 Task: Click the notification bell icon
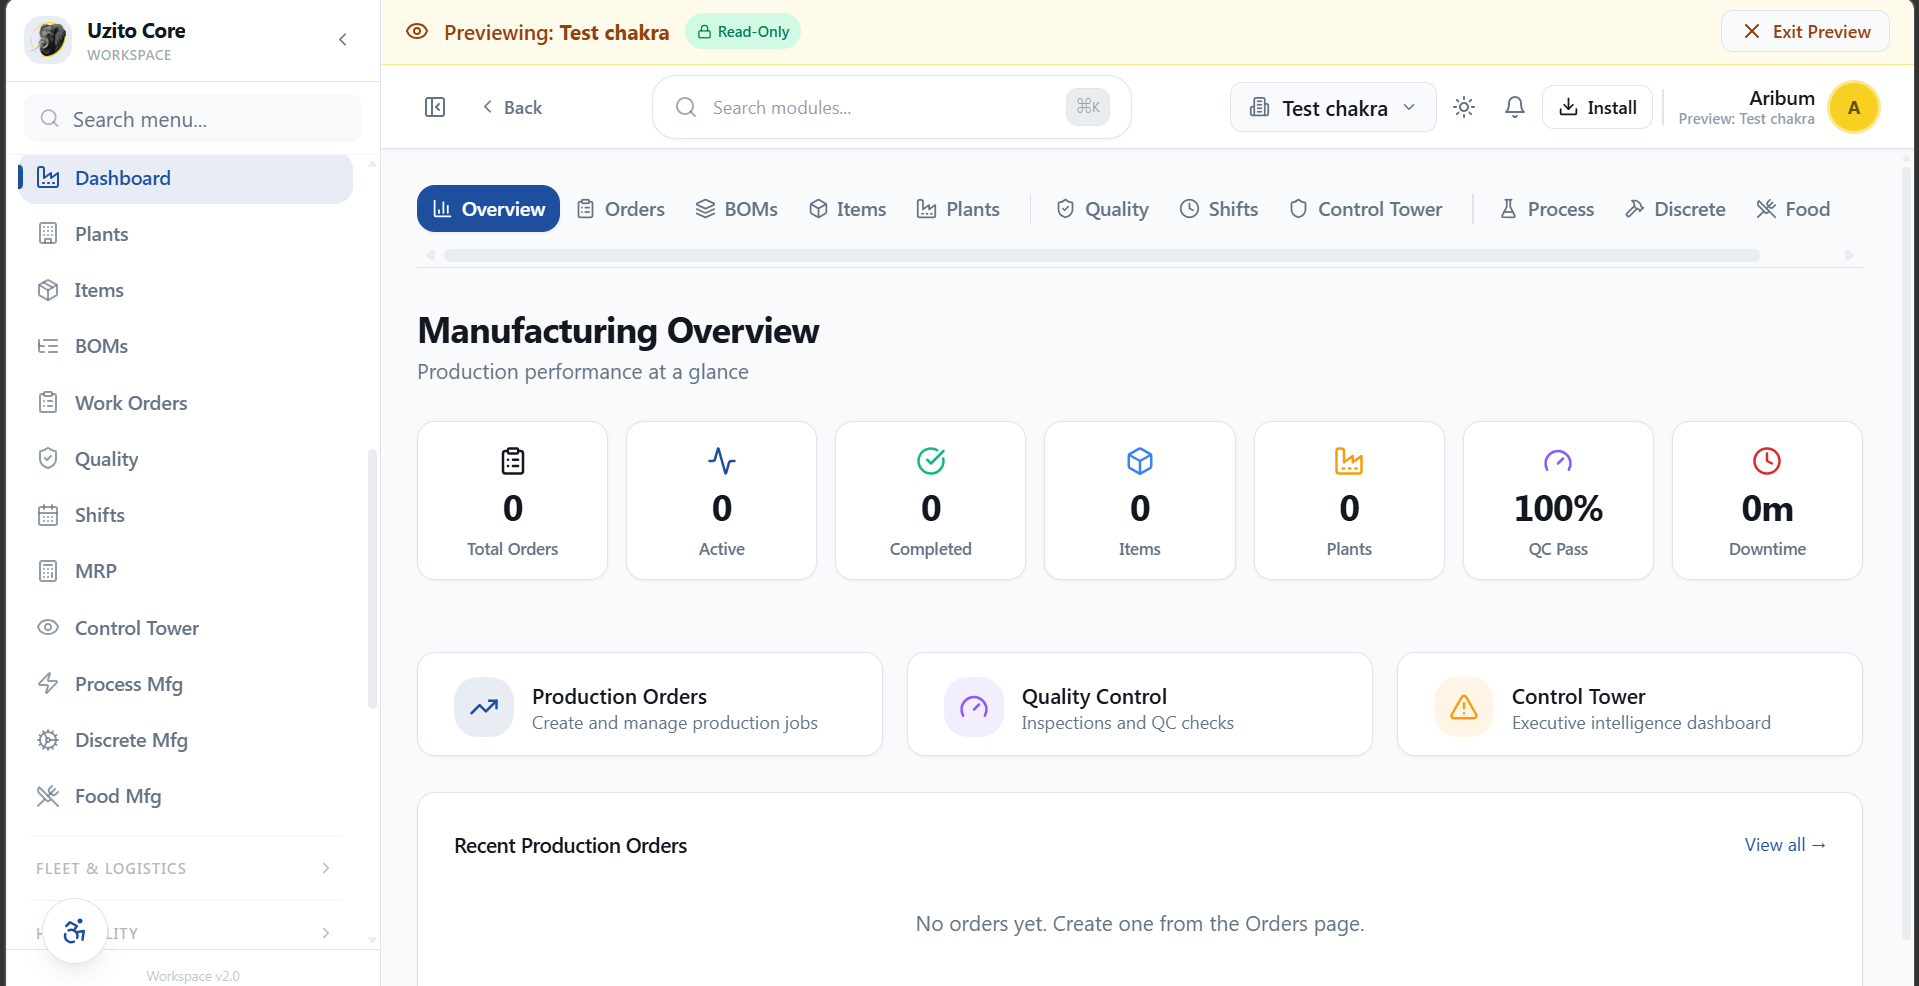click(x=1514, y=107)
